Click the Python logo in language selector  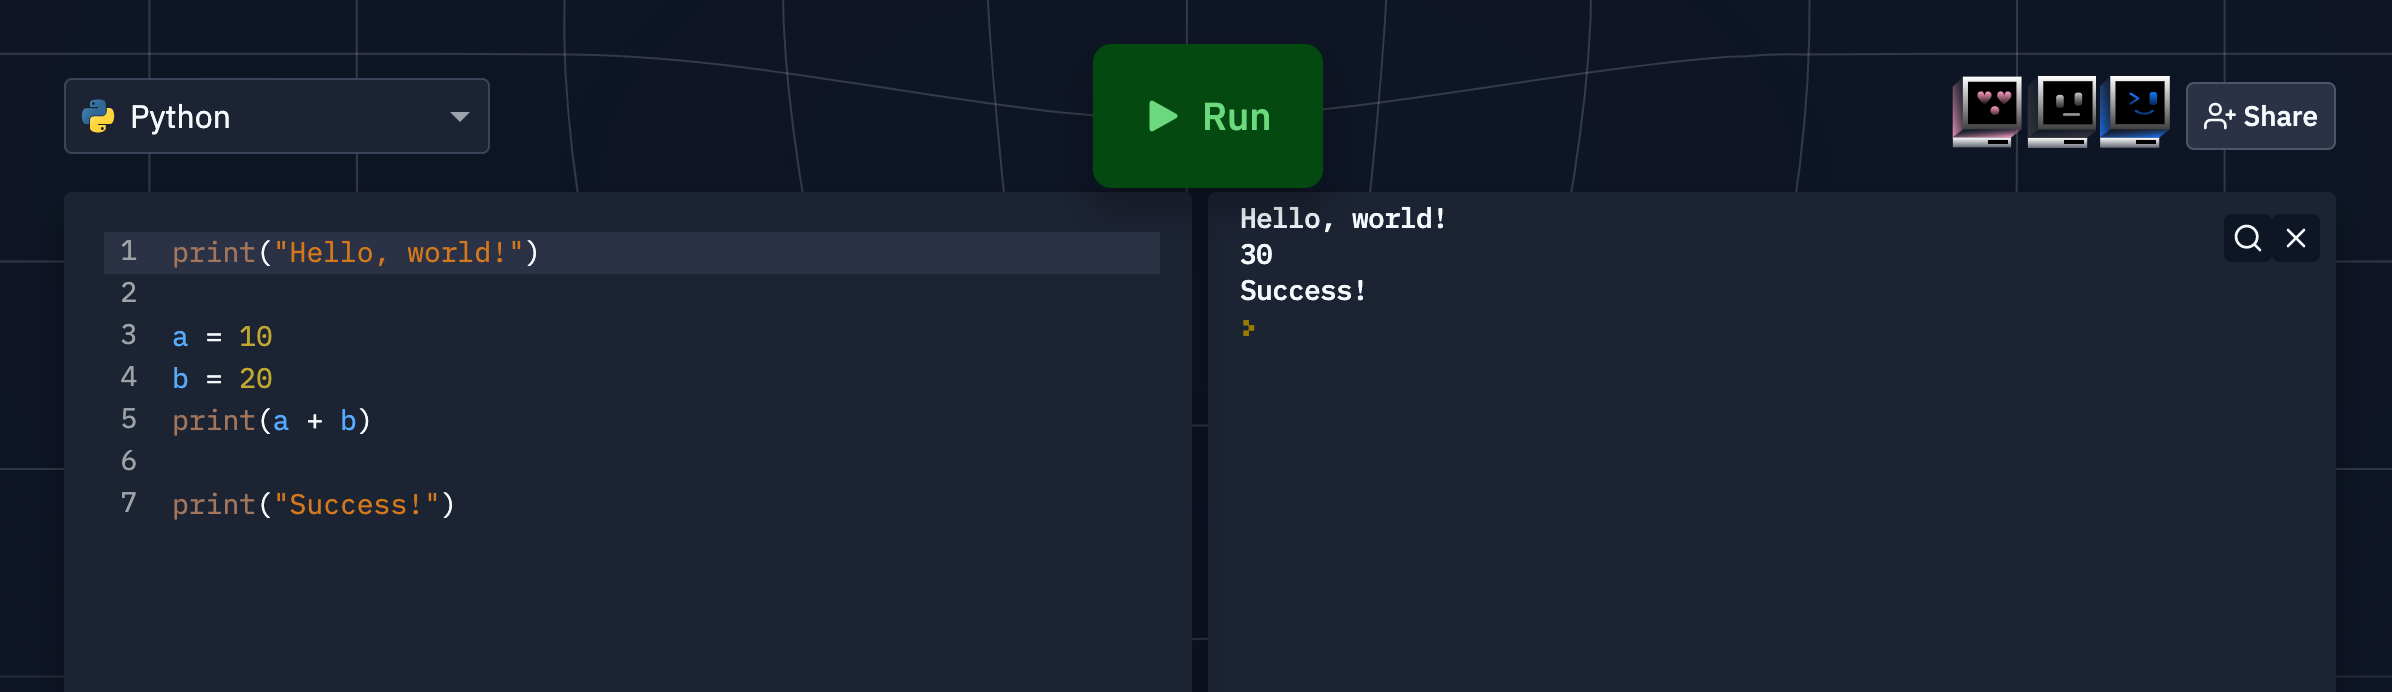[x=98, y=117]
